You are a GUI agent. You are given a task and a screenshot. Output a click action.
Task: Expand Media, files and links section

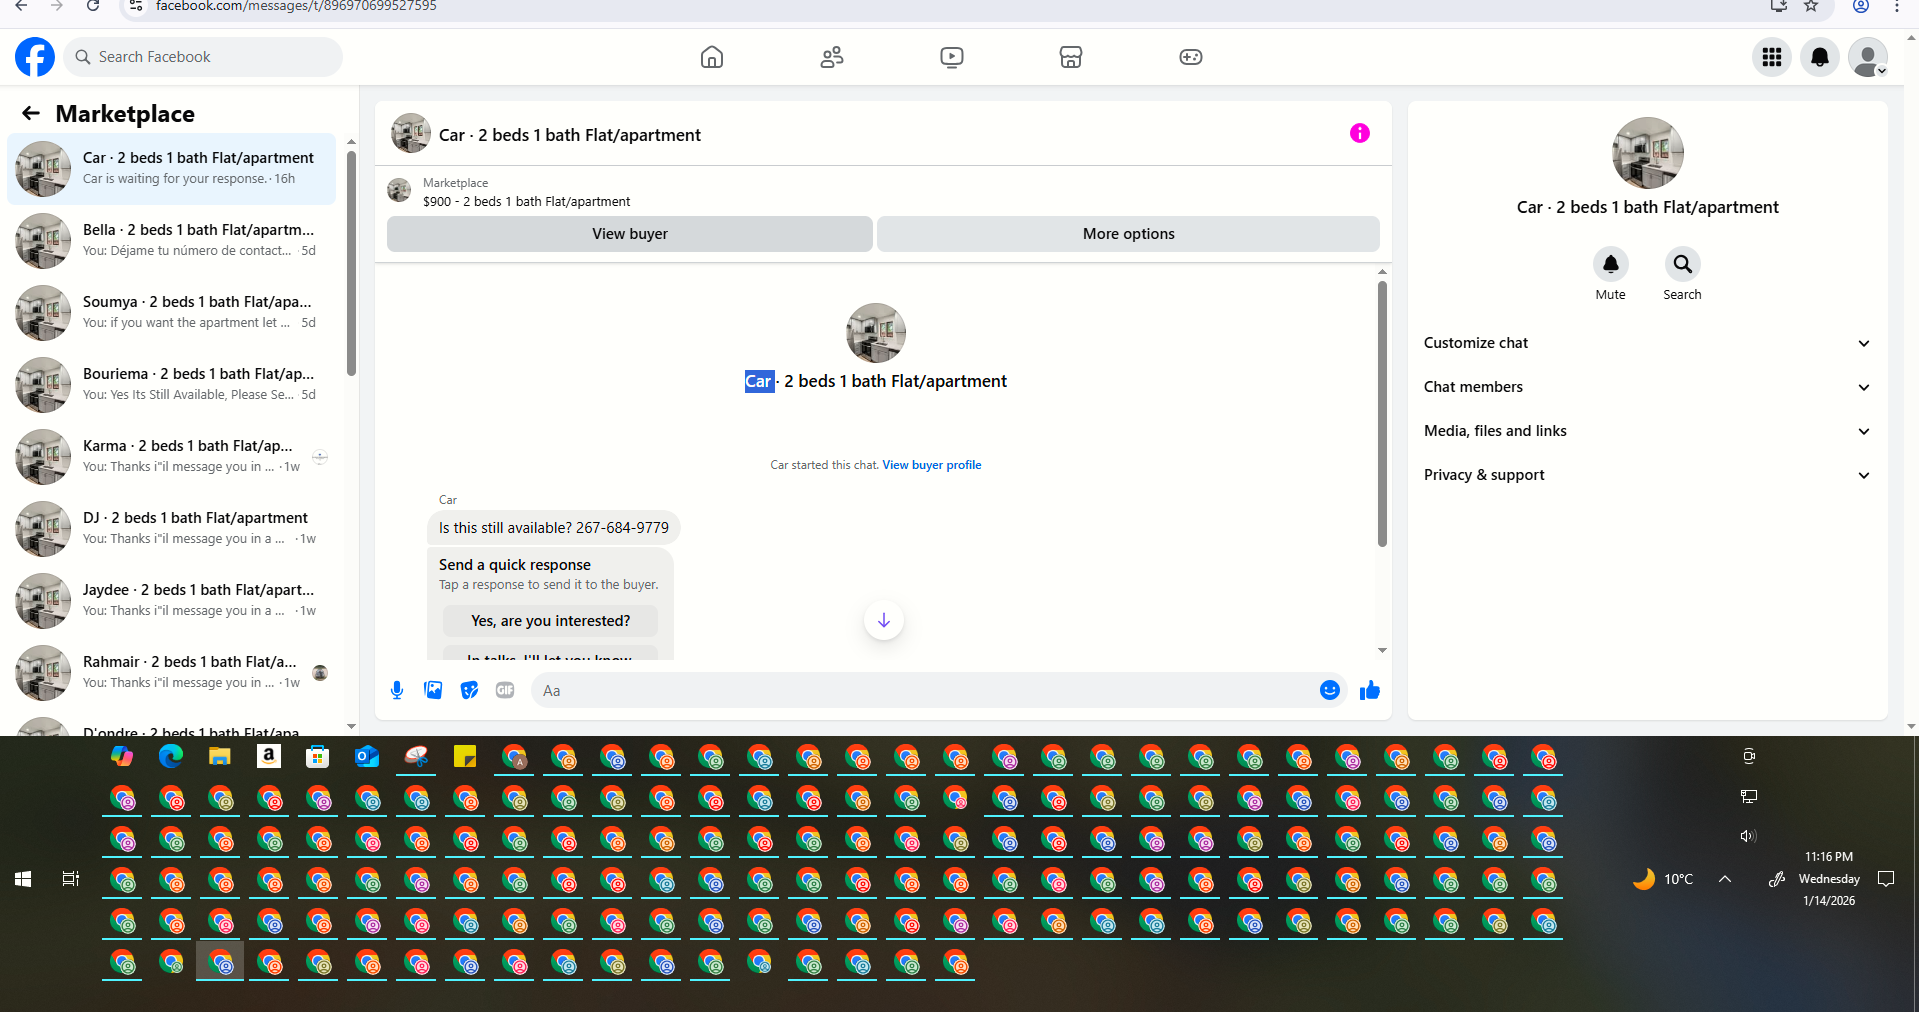(x=1647, y=431)
